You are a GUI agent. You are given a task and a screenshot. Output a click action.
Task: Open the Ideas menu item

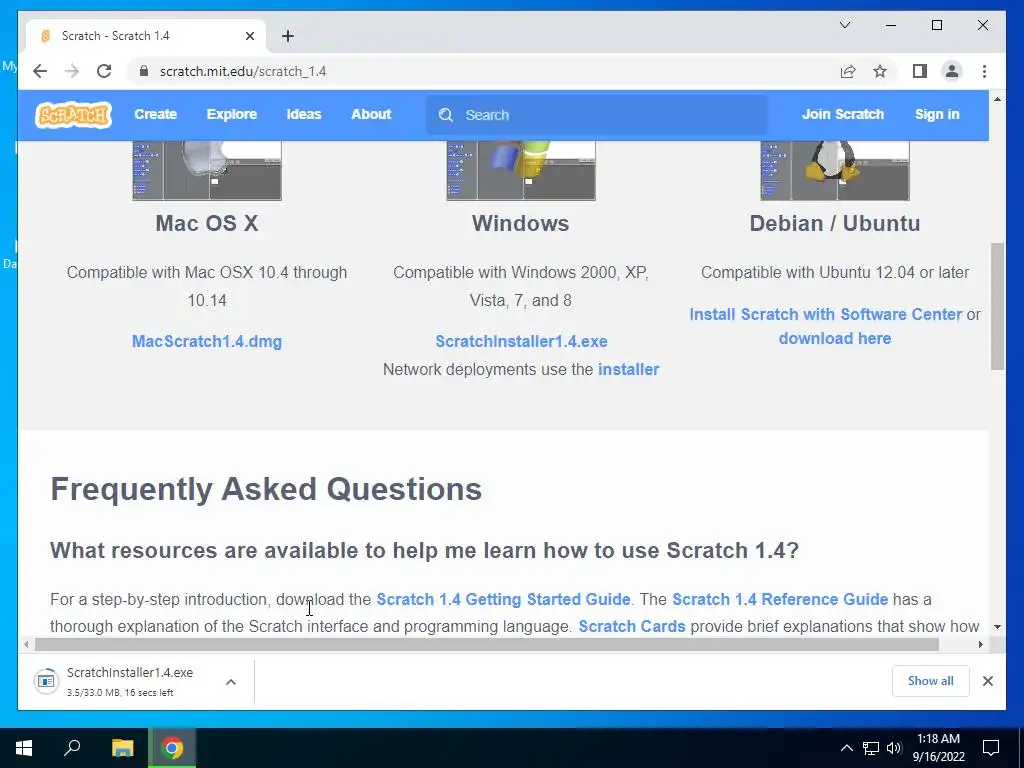tap(304, 114)
